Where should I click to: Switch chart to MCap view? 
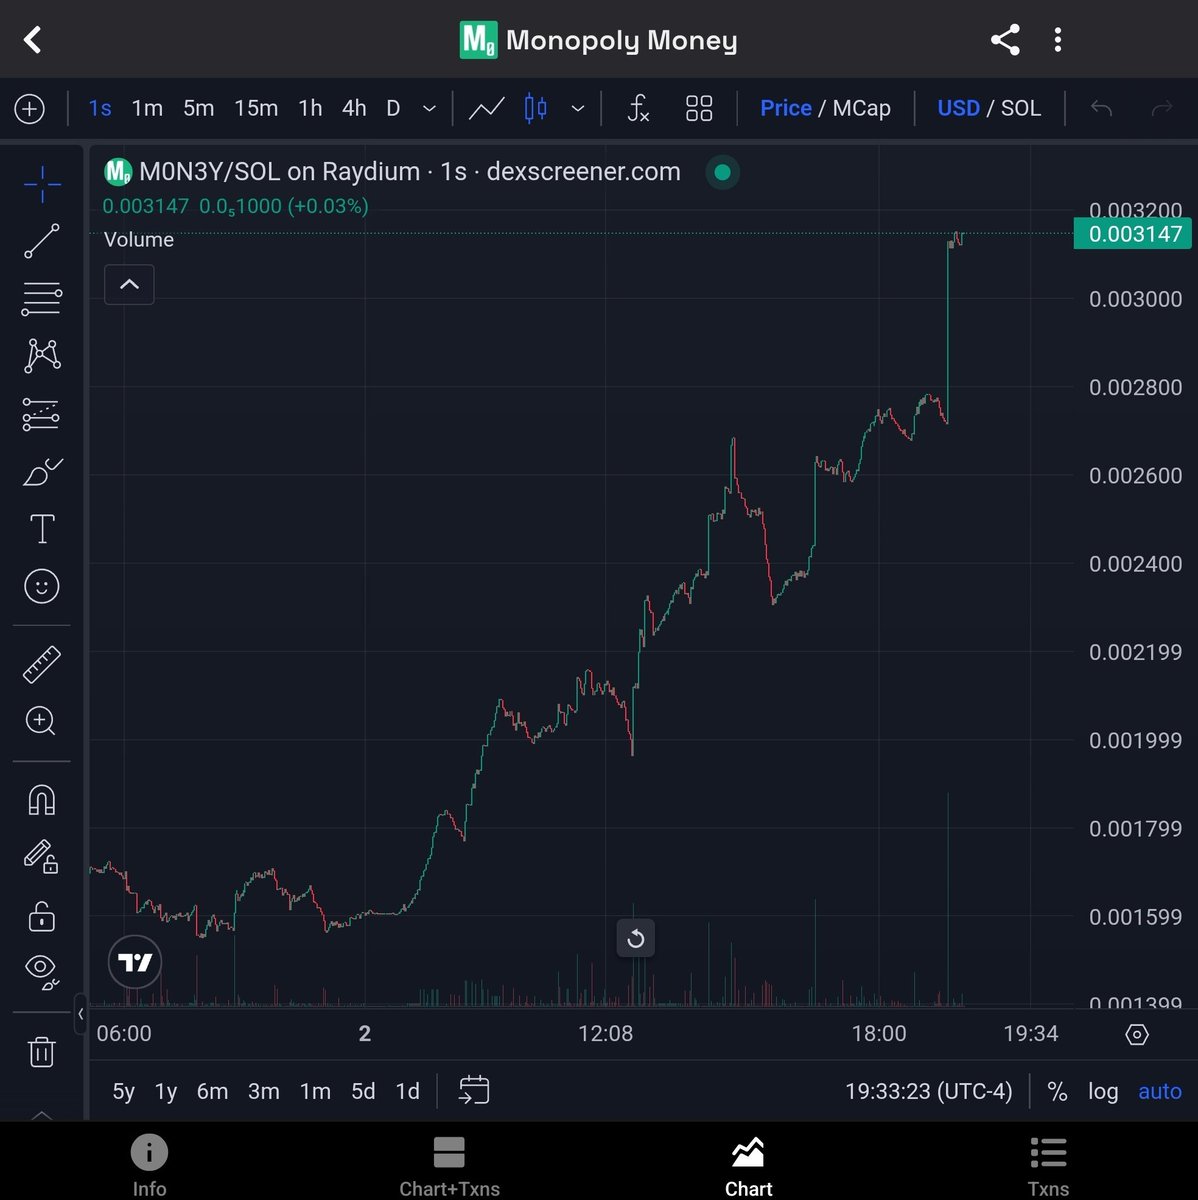click(x=861, y=108)
